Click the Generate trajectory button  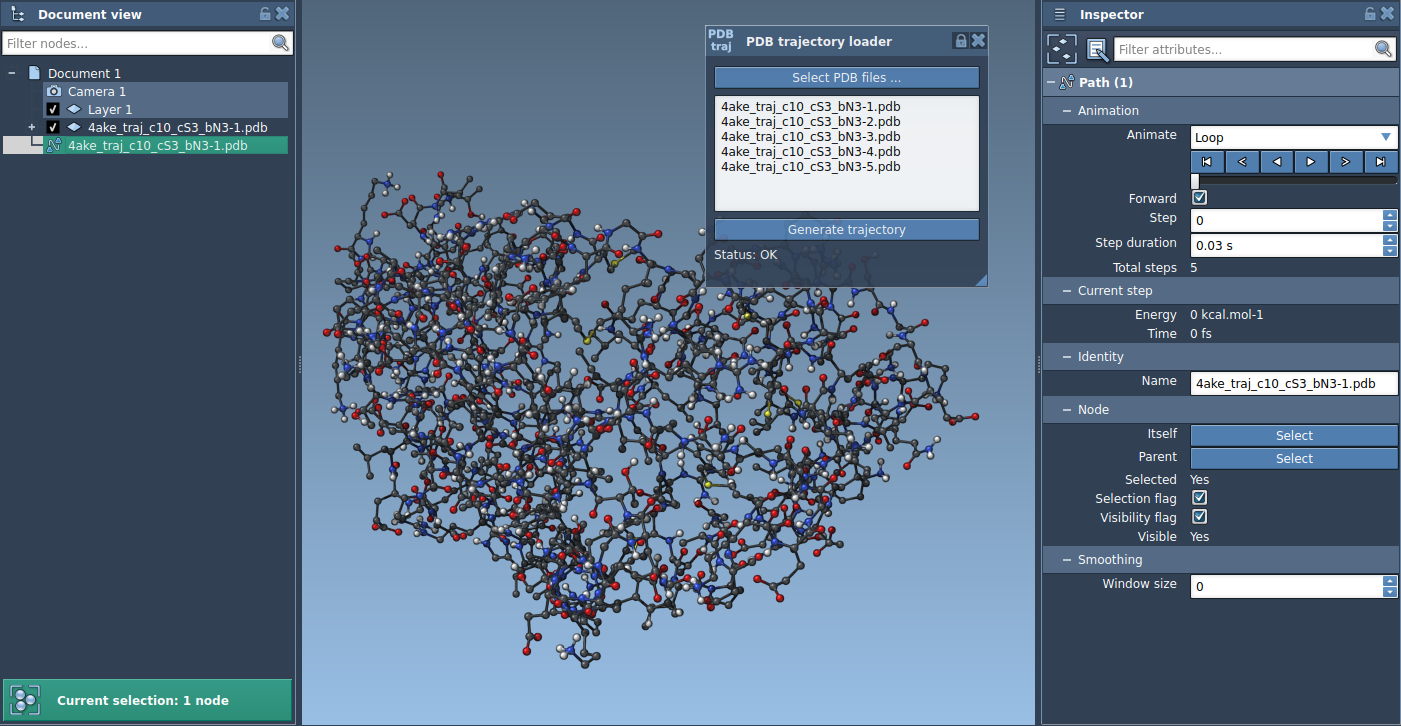(x=846, y=229)
